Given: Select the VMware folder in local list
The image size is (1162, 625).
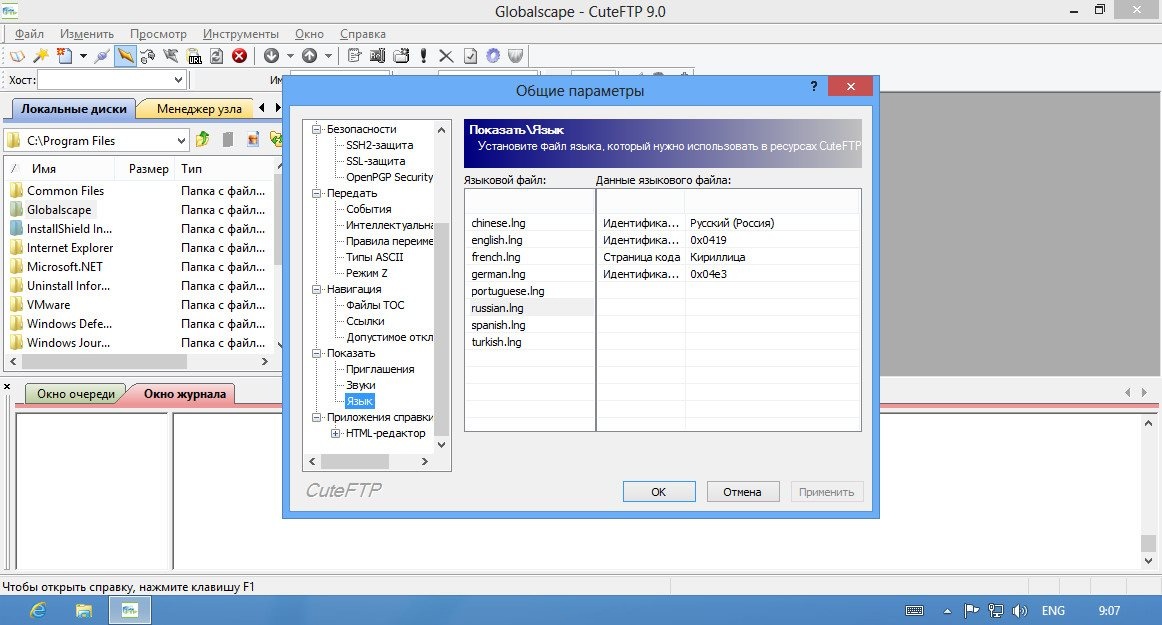Looking at the screenshot, I should 48,305.
